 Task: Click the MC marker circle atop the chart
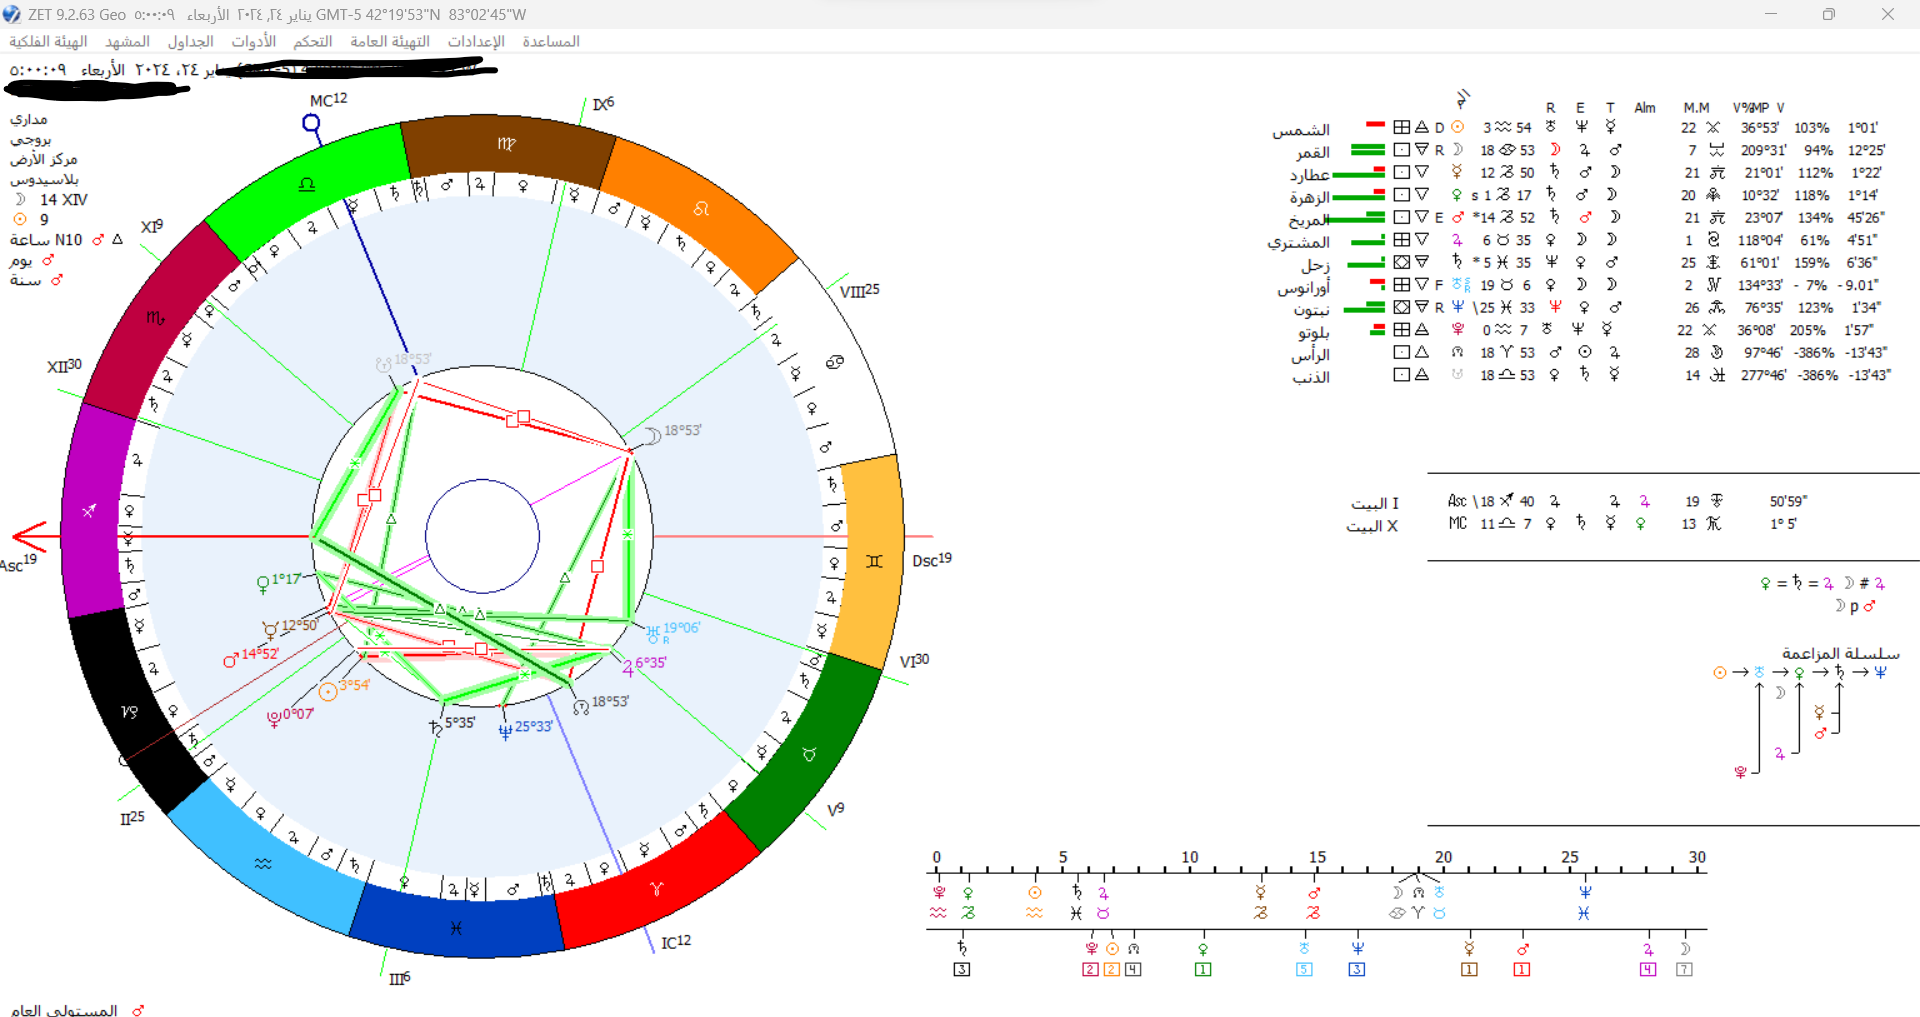[311, 123]
